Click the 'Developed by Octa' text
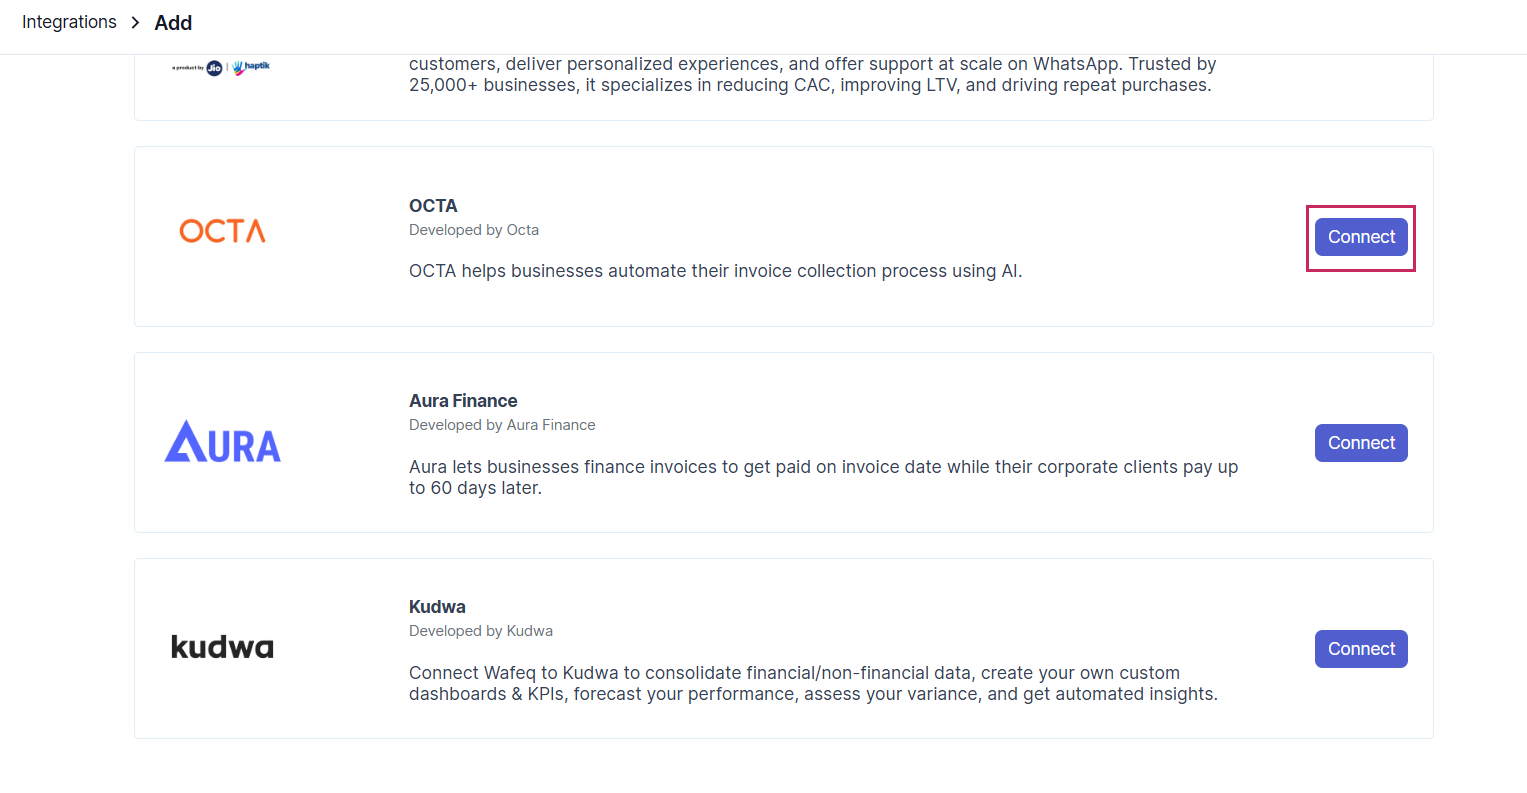The height and width of the screenshot is (793, 1527). (x=474, y=230)
